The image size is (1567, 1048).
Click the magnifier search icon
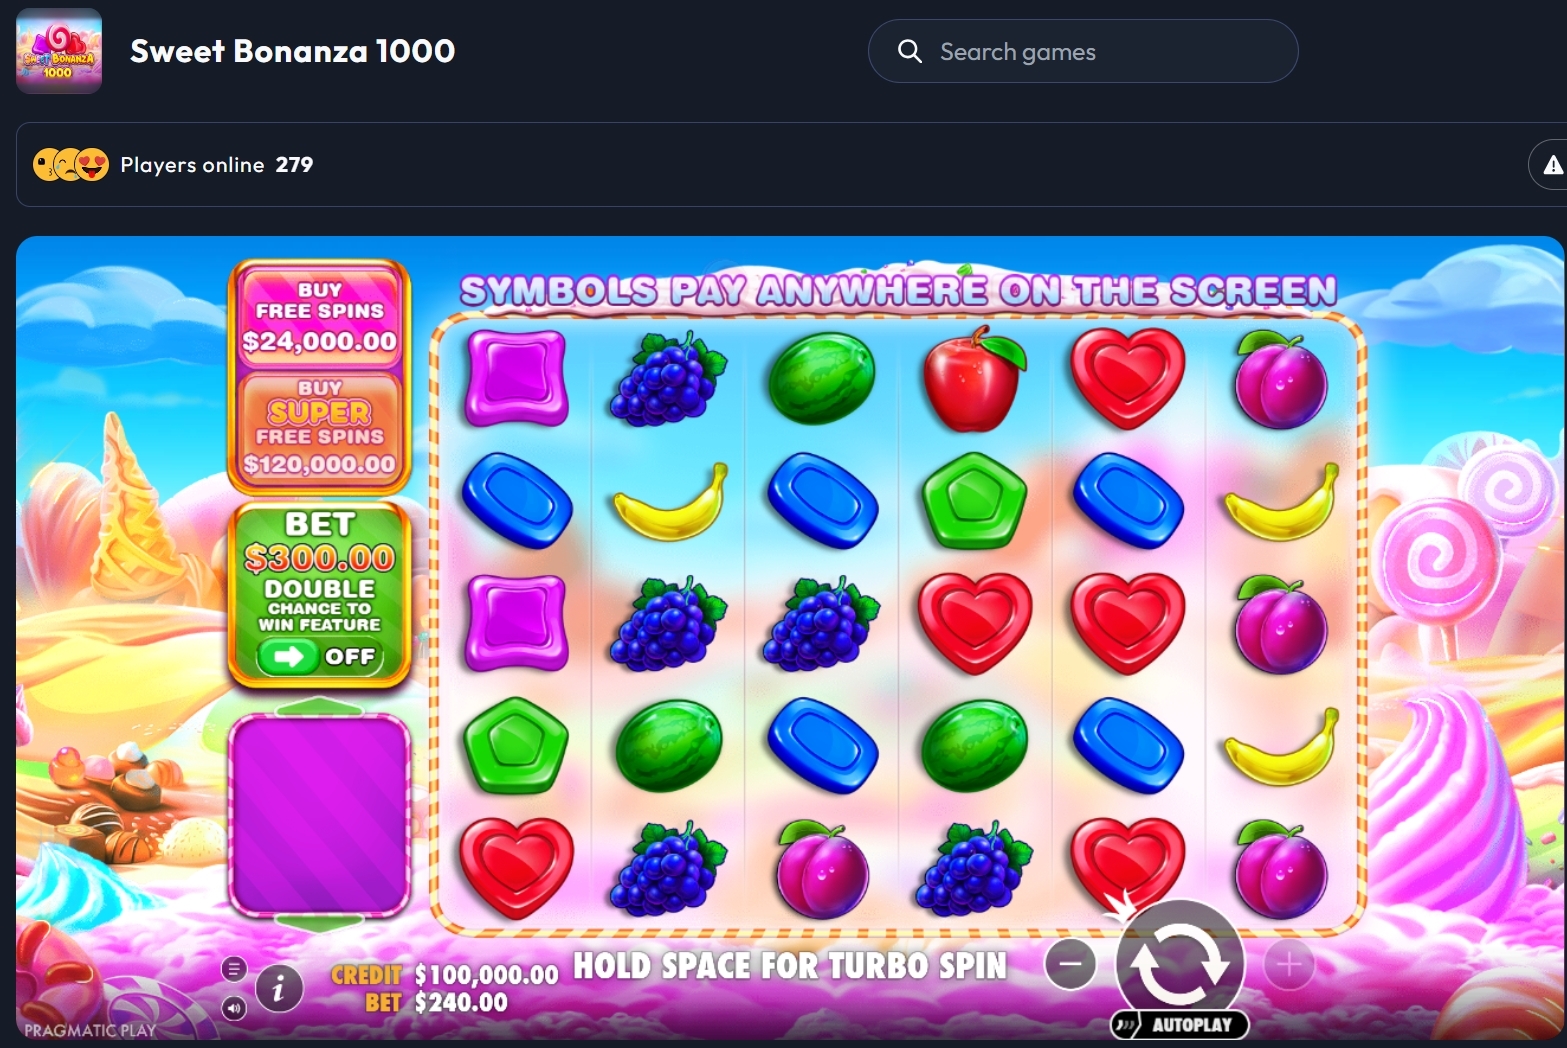pos(909,51)
